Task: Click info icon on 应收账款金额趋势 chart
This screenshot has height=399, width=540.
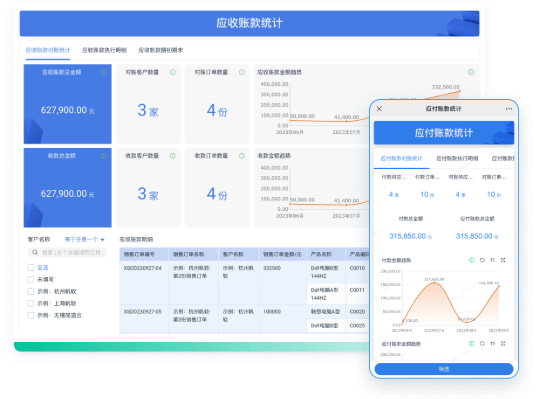Action: 471,72
